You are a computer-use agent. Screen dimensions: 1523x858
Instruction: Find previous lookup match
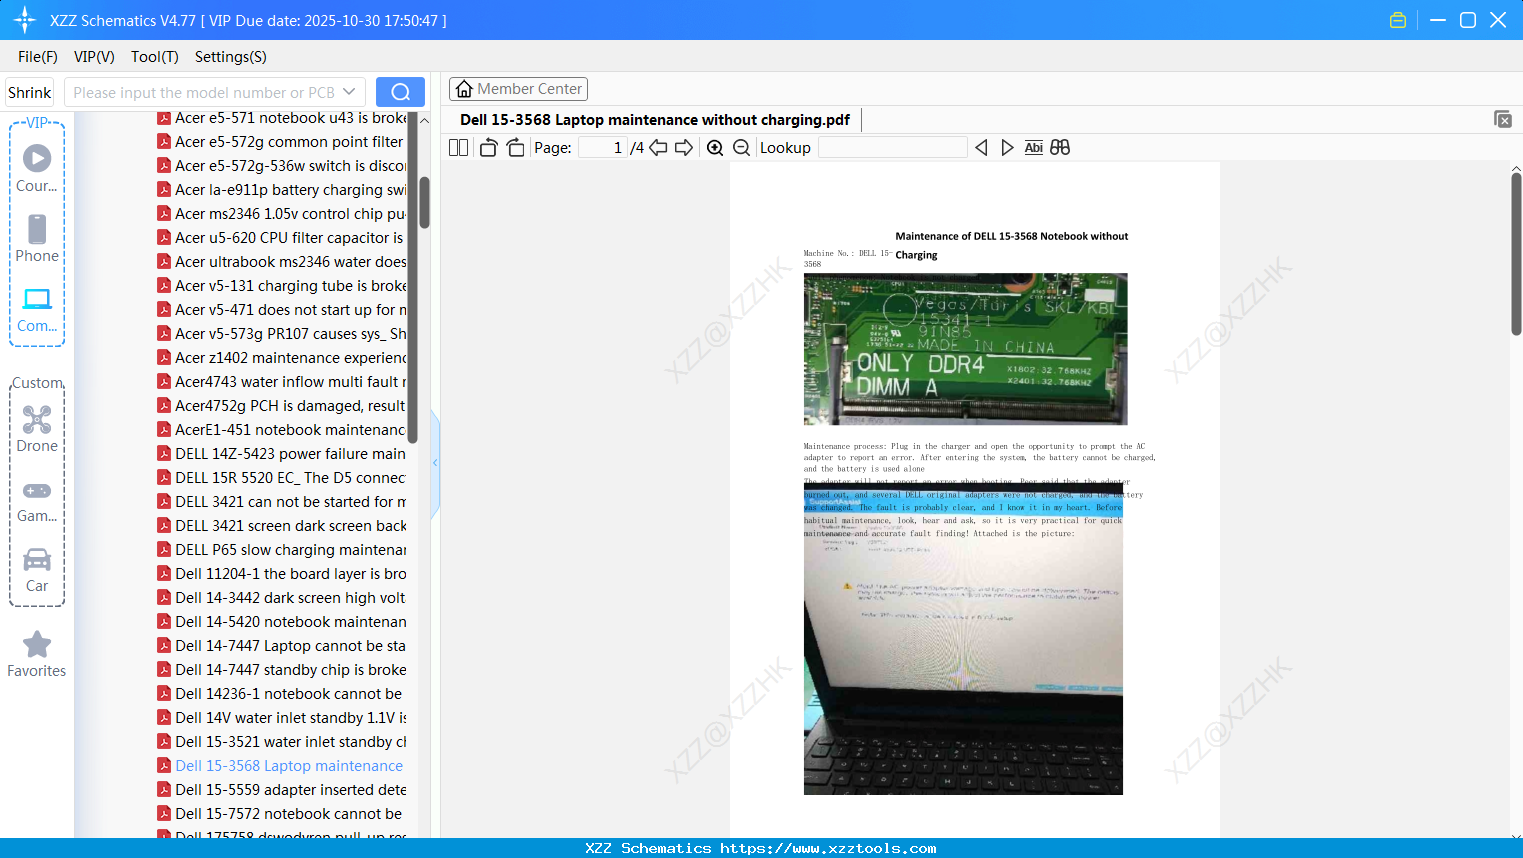tap(981, 148)
